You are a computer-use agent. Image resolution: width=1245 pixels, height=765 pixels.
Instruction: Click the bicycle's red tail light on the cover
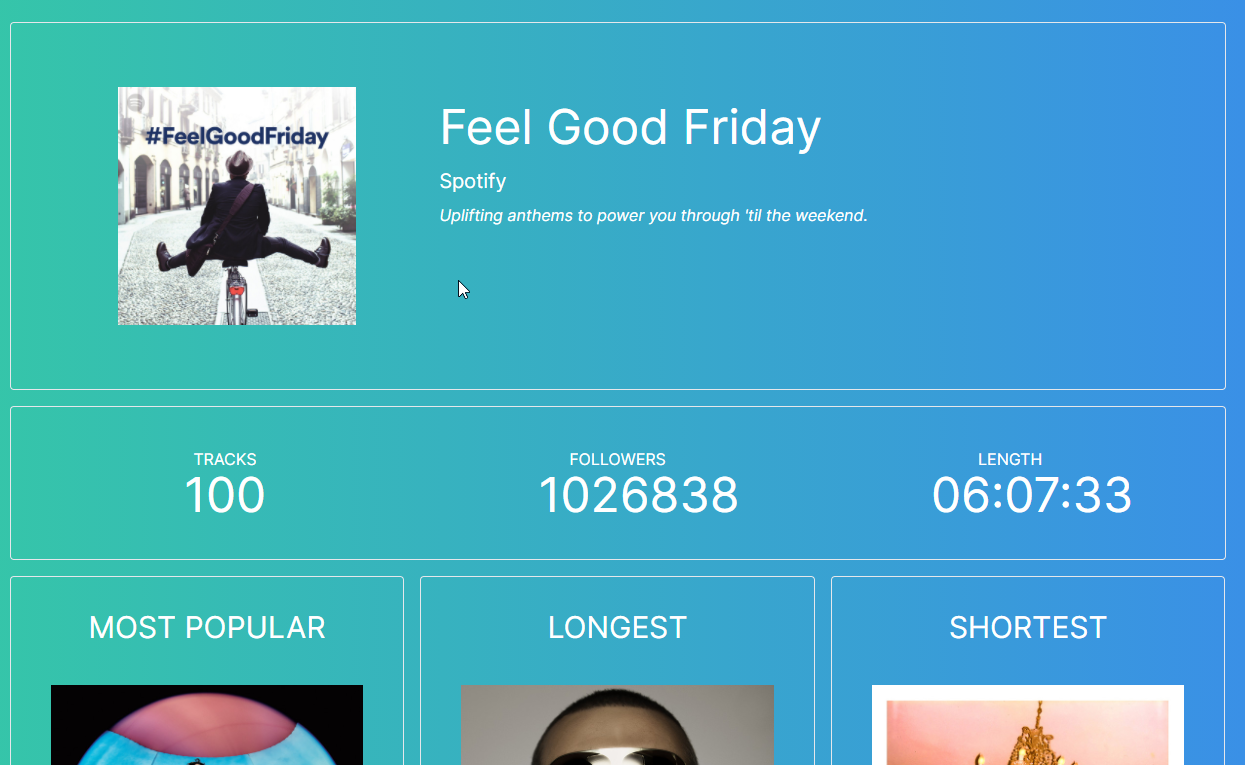click(237, 291)
